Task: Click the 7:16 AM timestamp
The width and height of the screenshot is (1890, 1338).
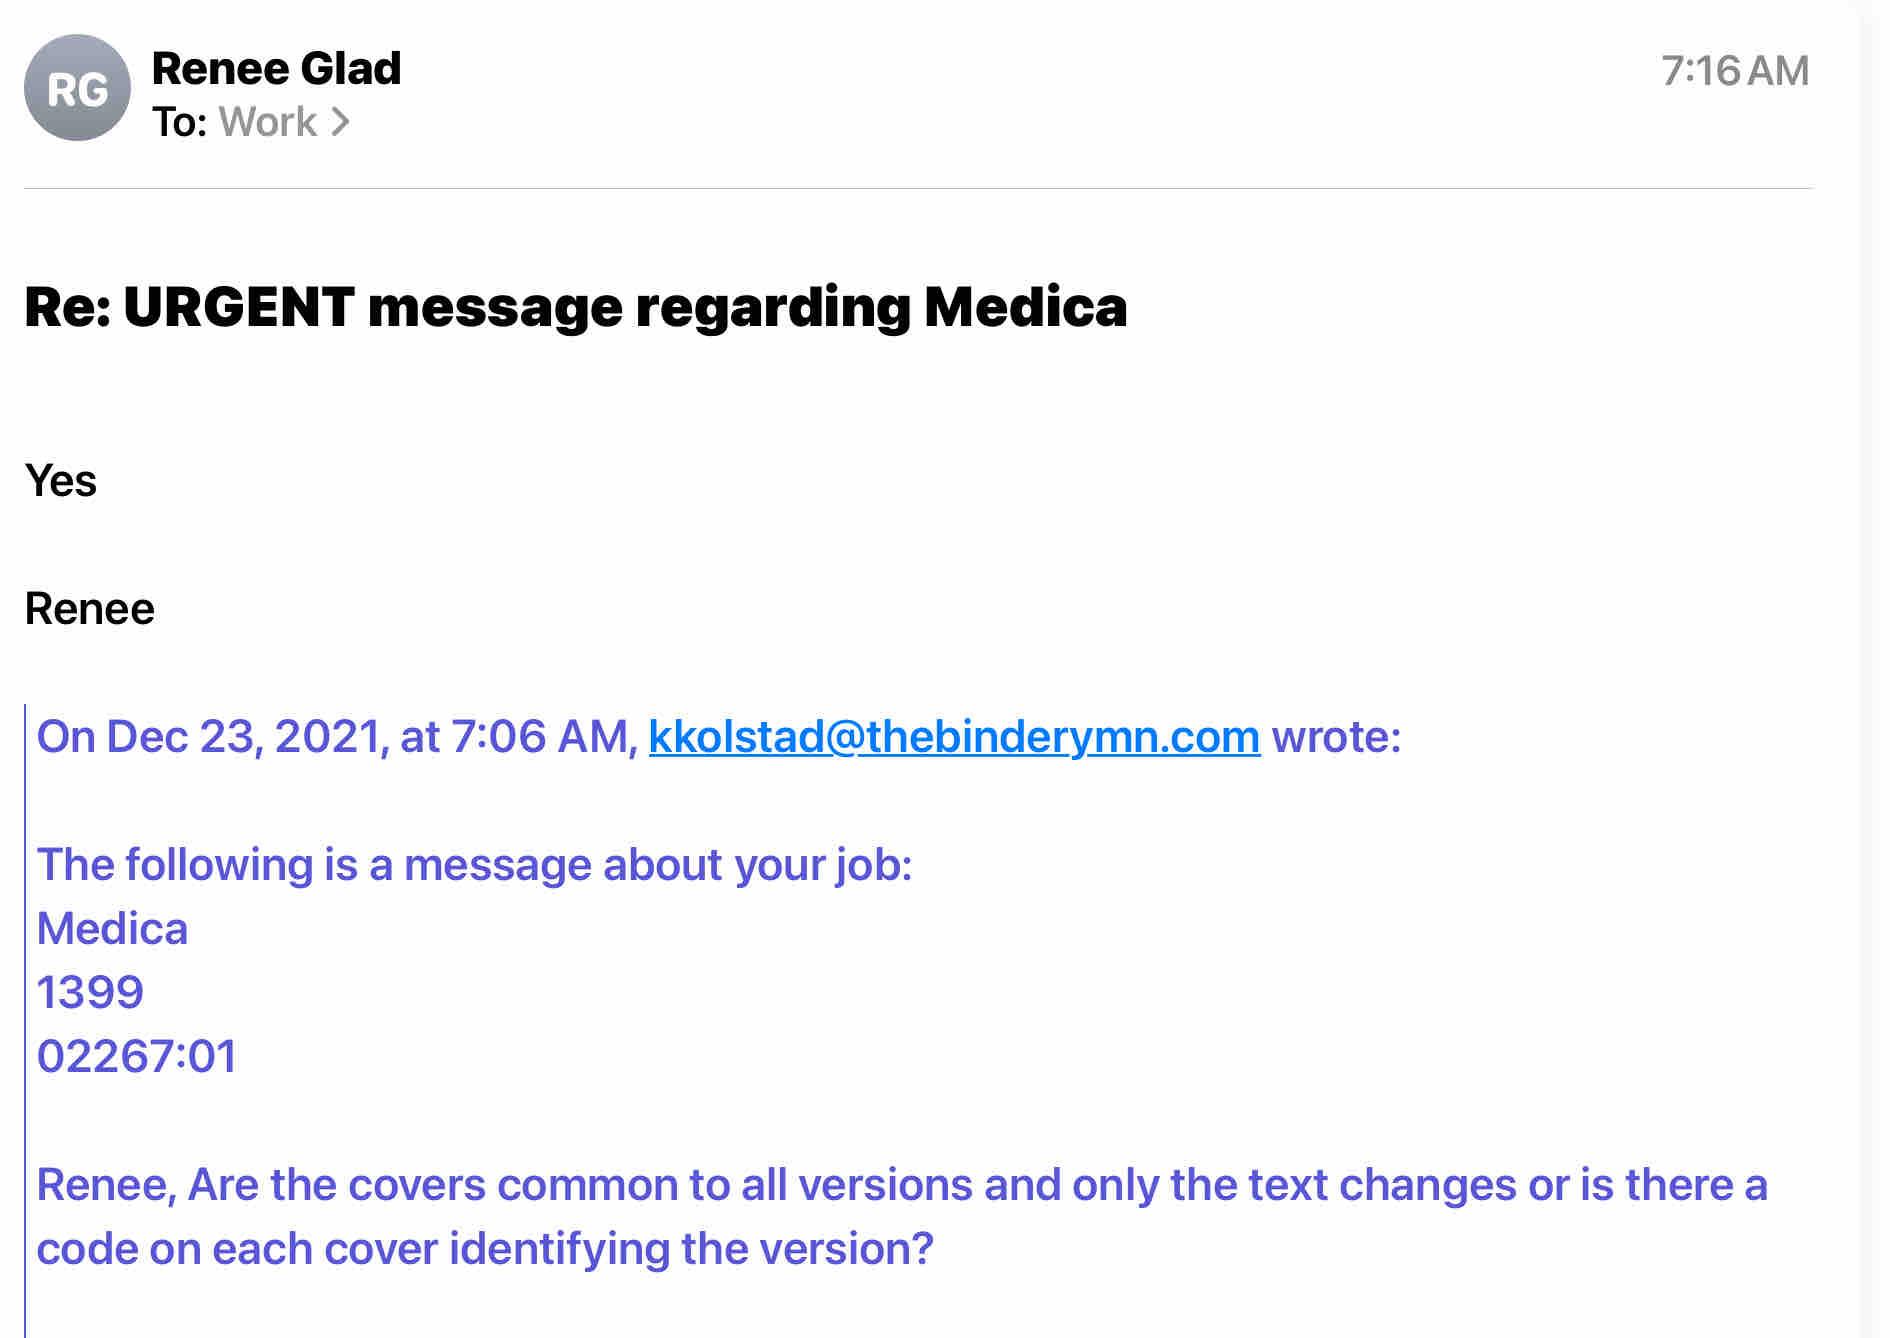Action: click(x=1734, y=71)
